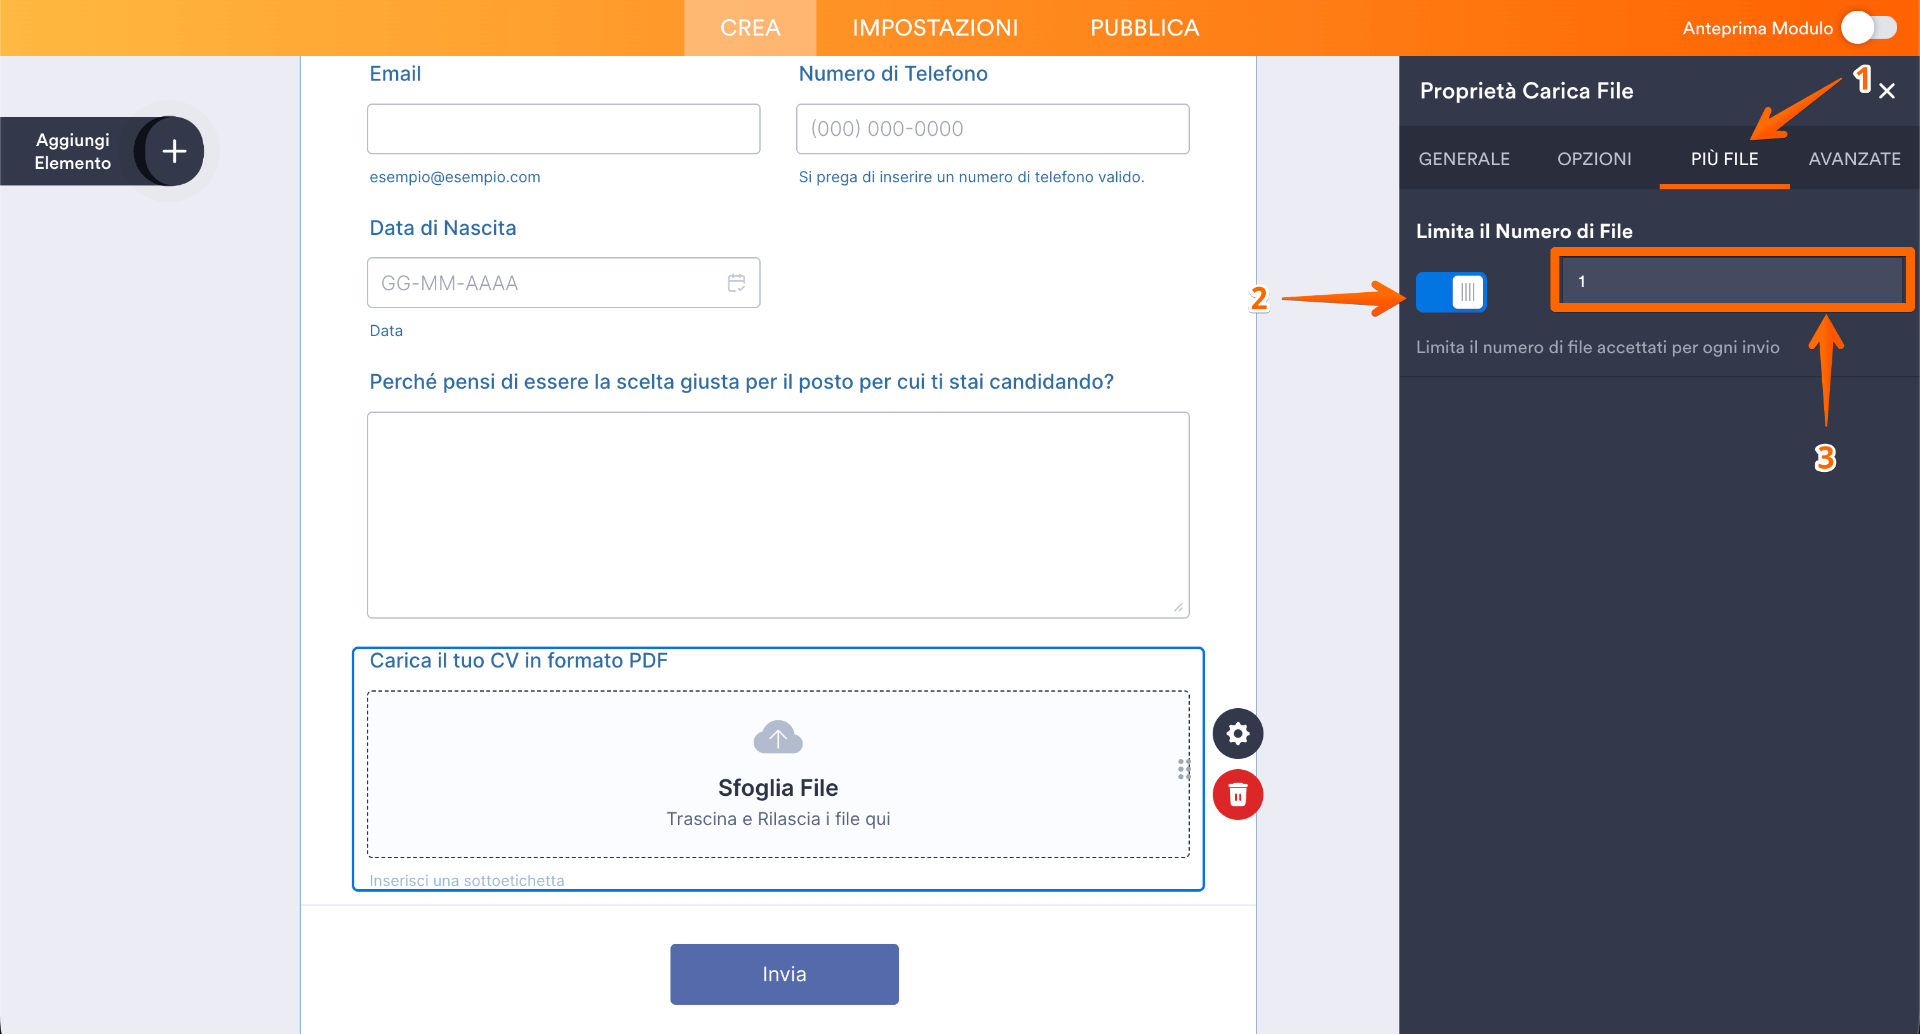Open the OPZIONI tab
This screenshot has height=1034, width=1920.
coord(1594,158)
